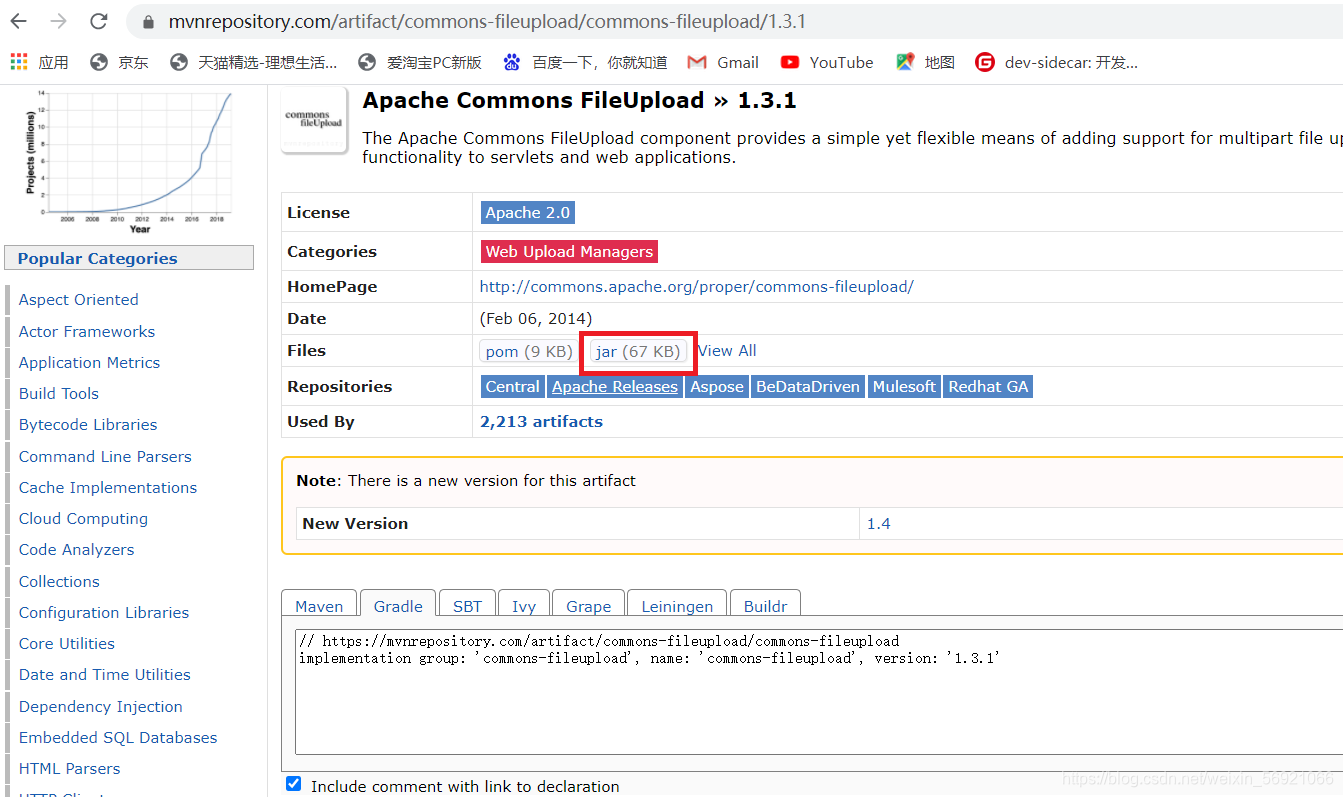Open the Code Analyzers category

click(76, 549)
